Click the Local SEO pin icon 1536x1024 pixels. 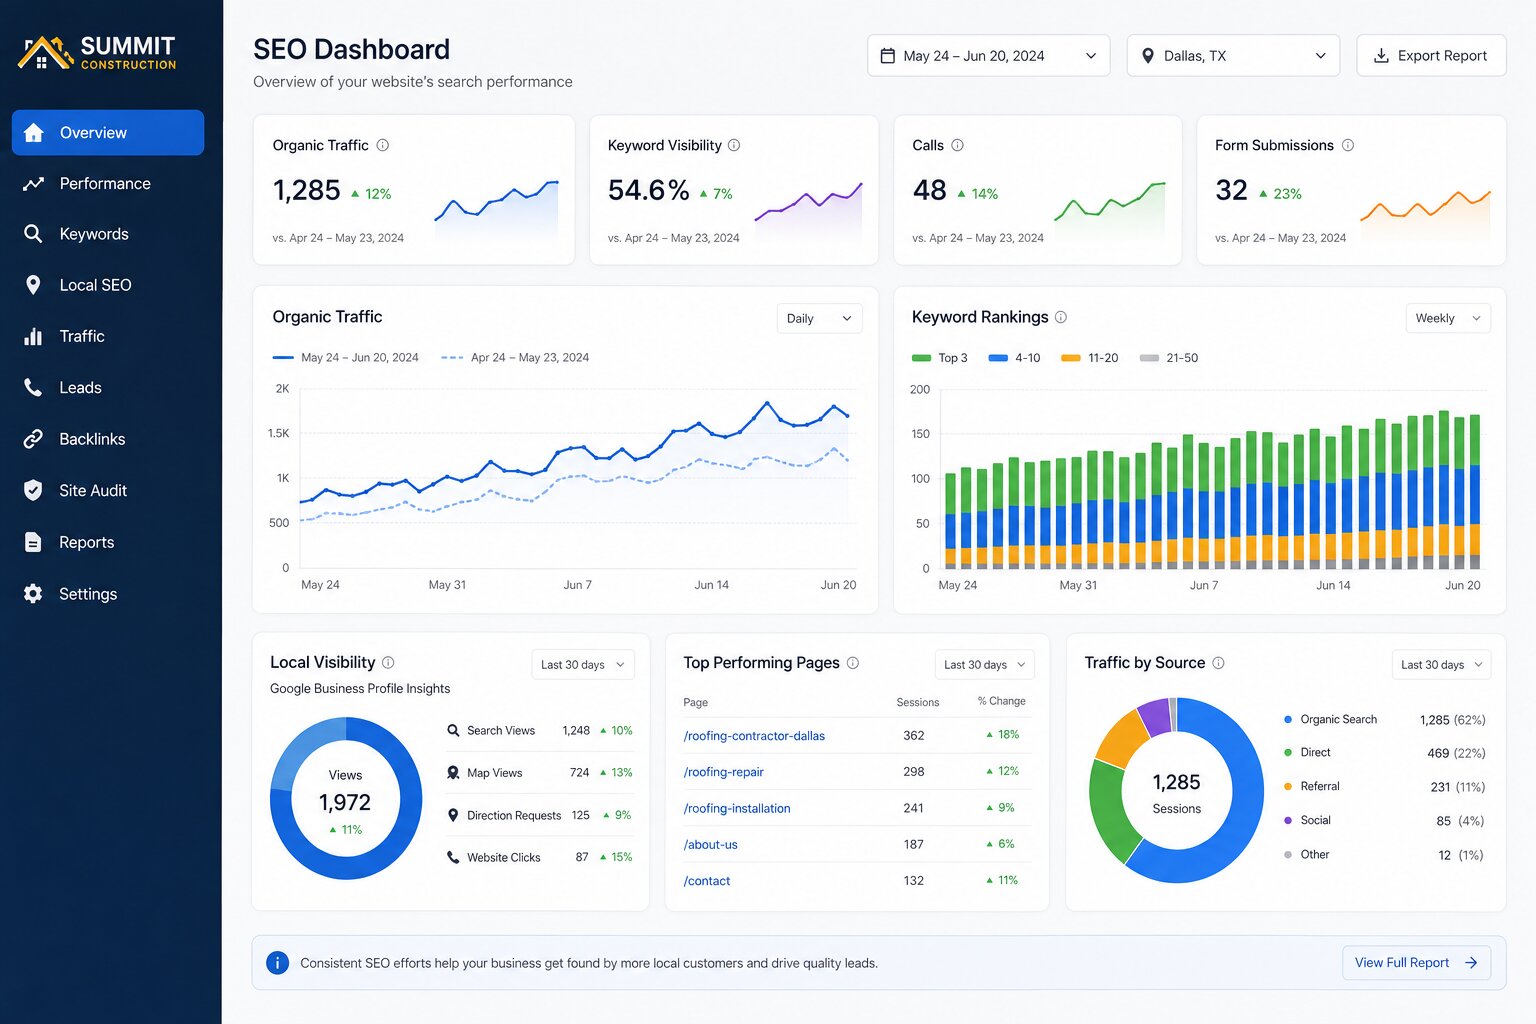(33, 285)
